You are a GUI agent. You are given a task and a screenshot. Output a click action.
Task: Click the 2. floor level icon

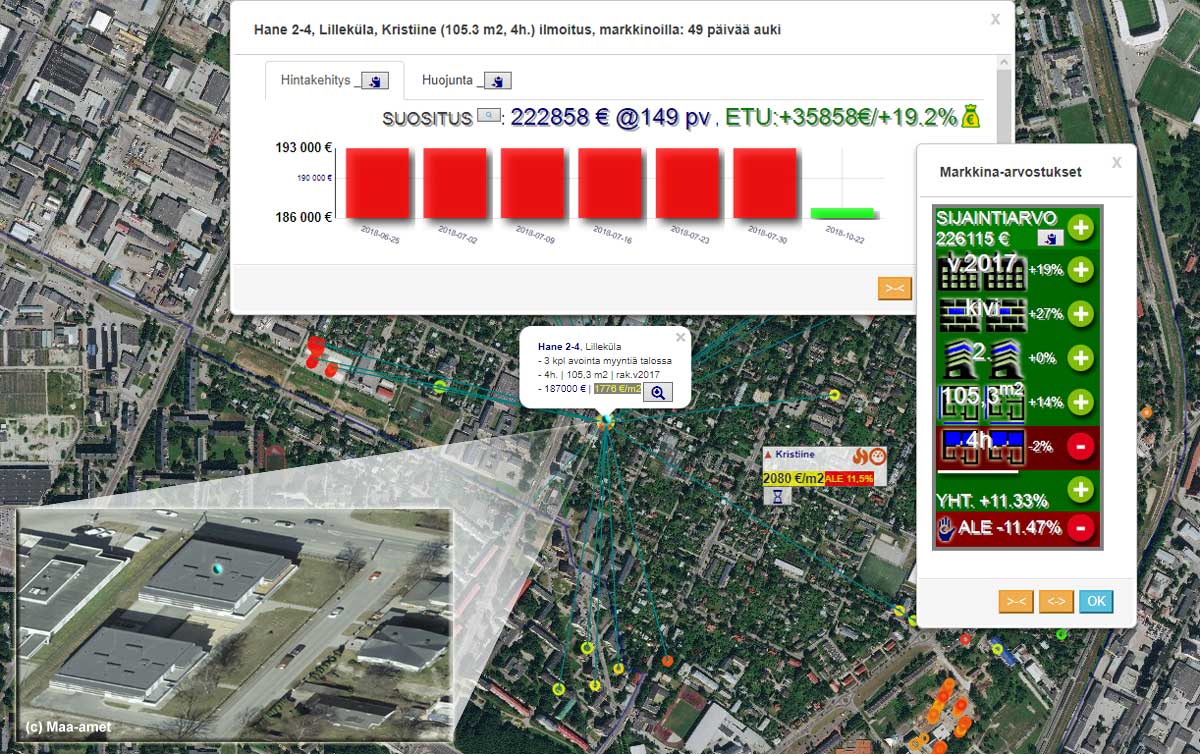click(x=982, y=357)
